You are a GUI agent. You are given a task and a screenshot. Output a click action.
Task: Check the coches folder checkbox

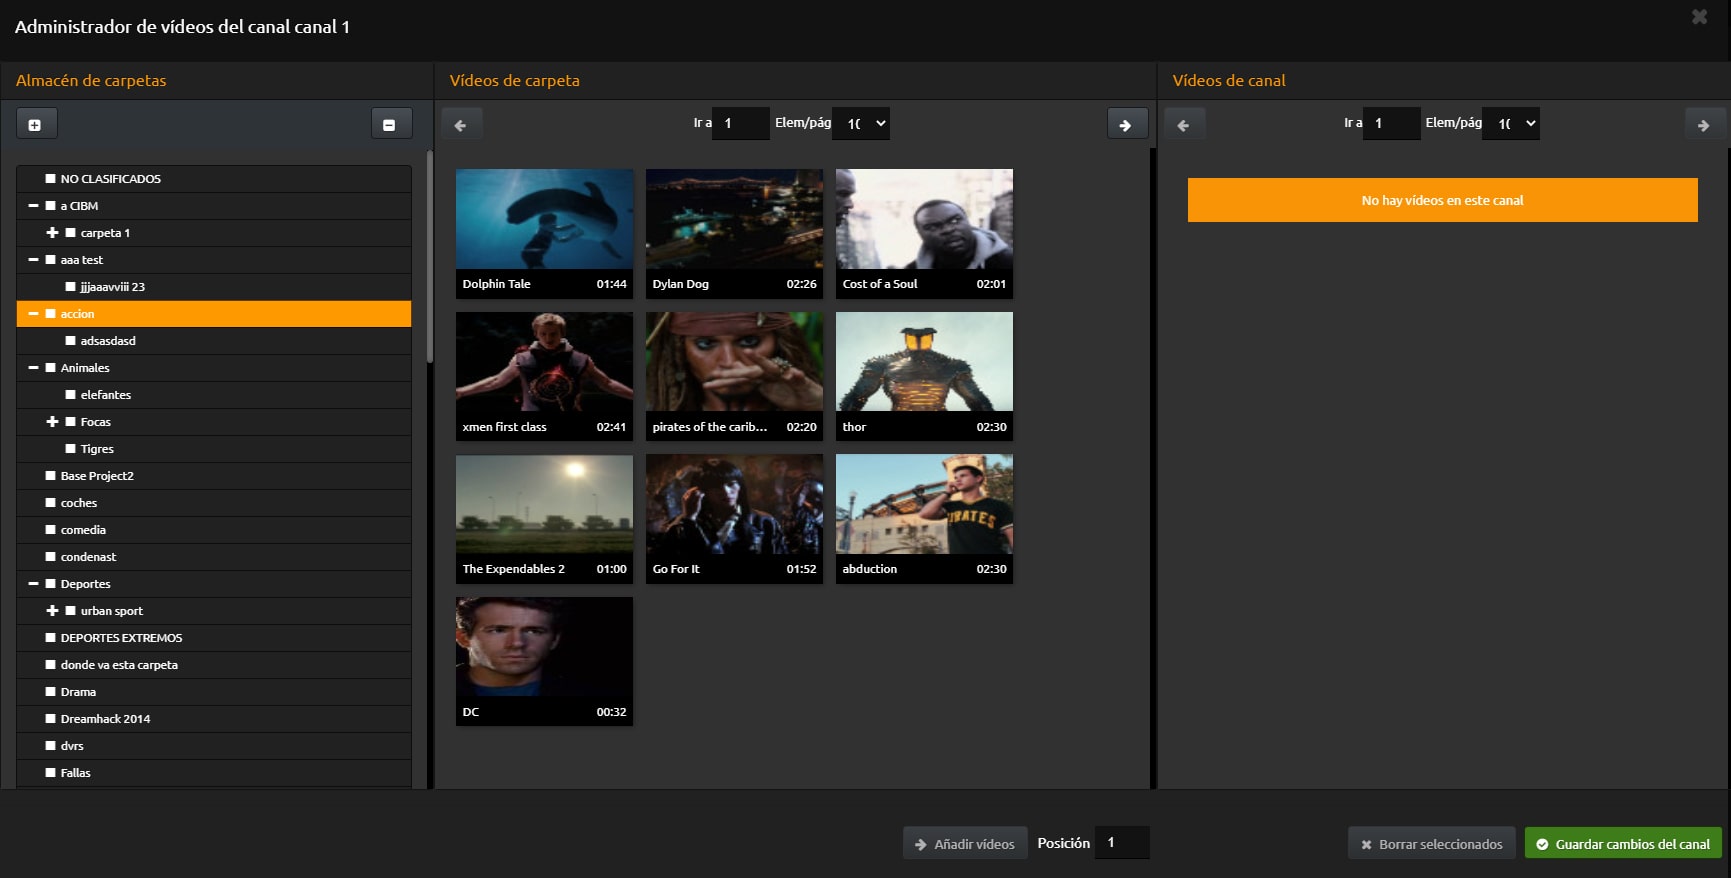(50, 502)
